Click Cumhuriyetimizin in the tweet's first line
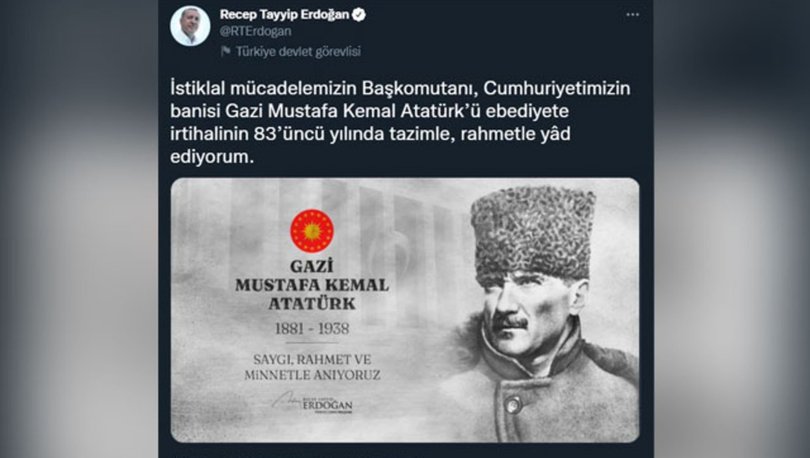Viewport: 810px width, 458px height. click(x=557, y=88)
